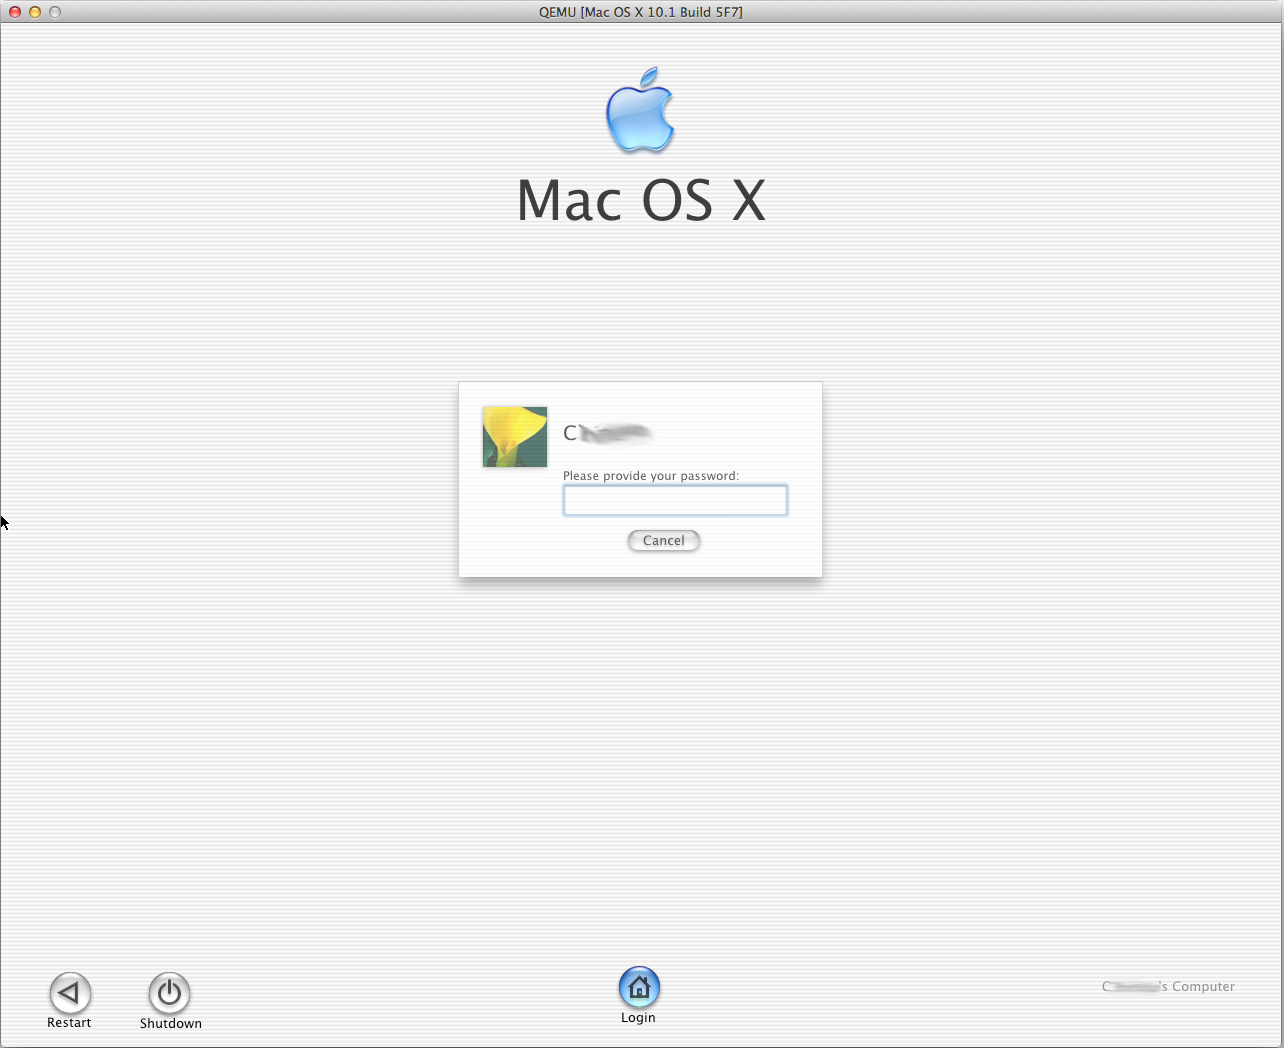
Task: Close the QEMU window with red button
Action: (x=15, y=12)
